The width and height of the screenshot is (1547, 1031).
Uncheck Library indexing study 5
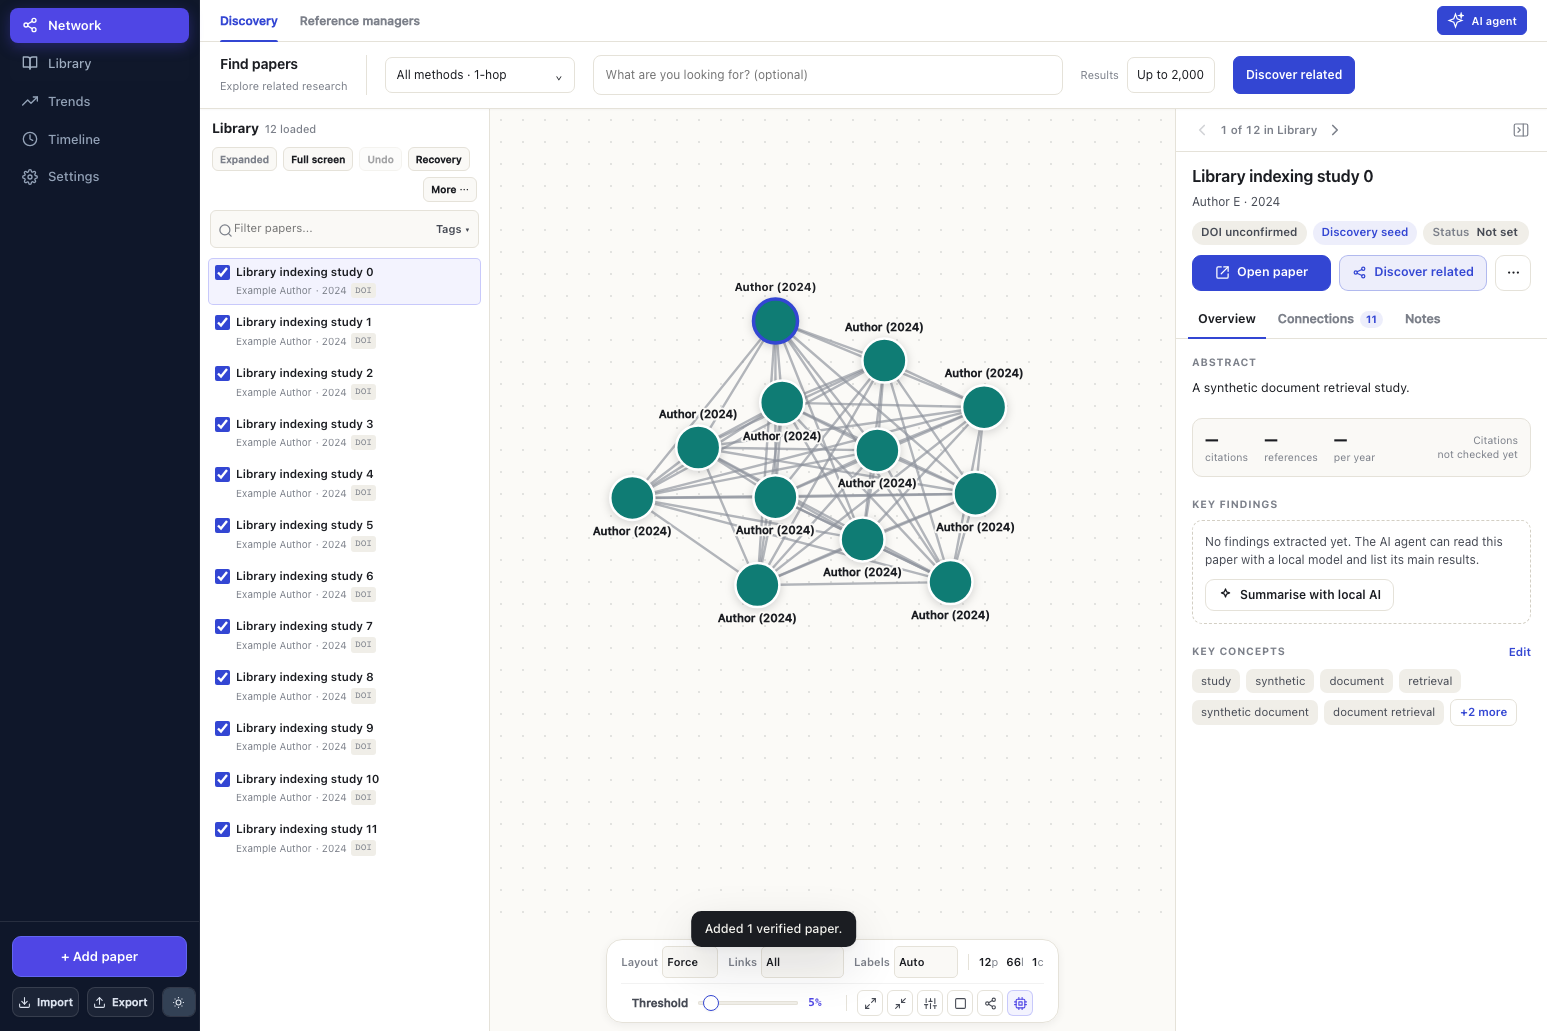pyautogui.click(x=223, y=525)
